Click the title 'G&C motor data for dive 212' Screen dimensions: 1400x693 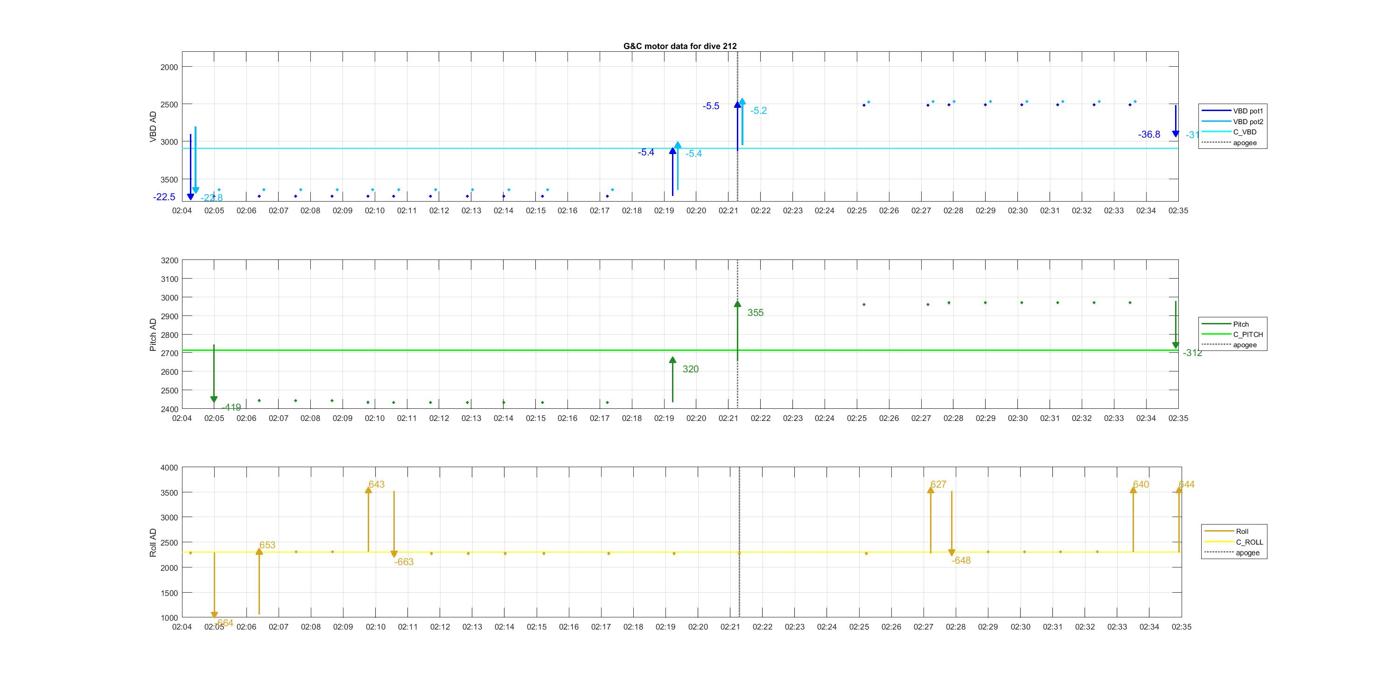[x=680, y=46]
